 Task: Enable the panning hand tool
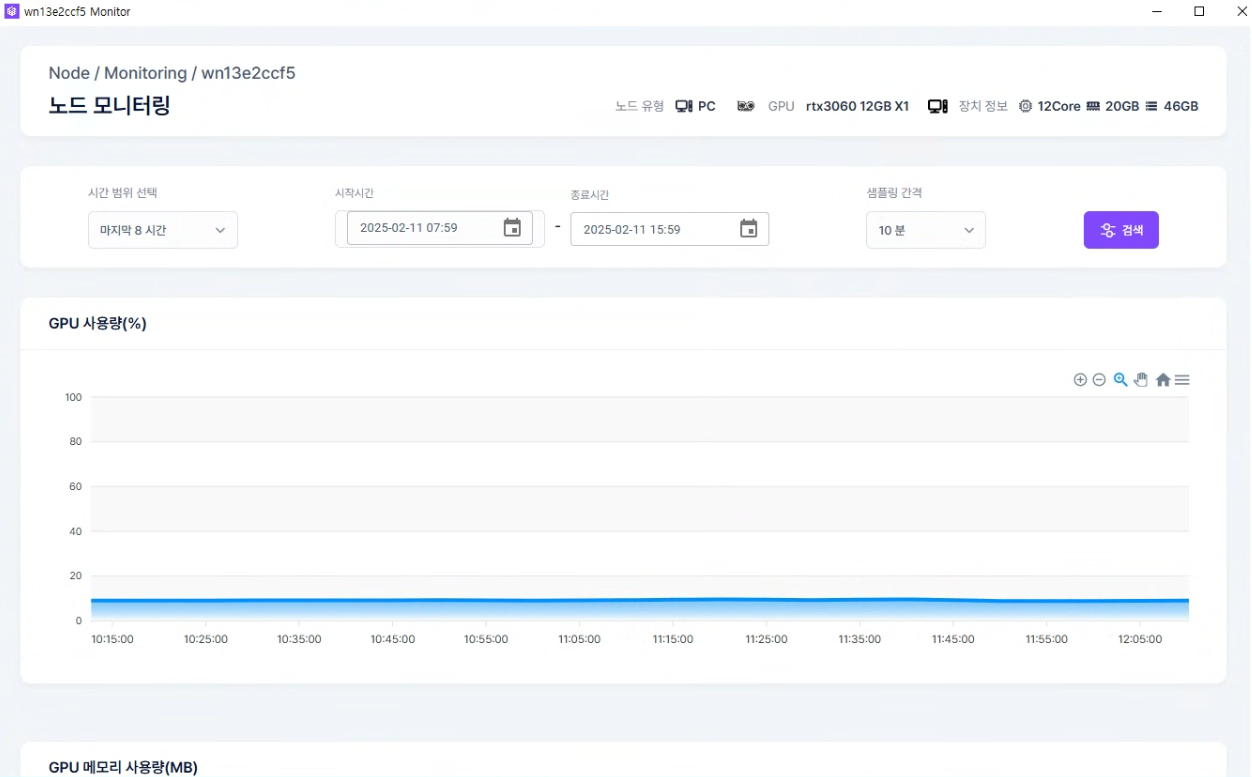point(1141,380)
